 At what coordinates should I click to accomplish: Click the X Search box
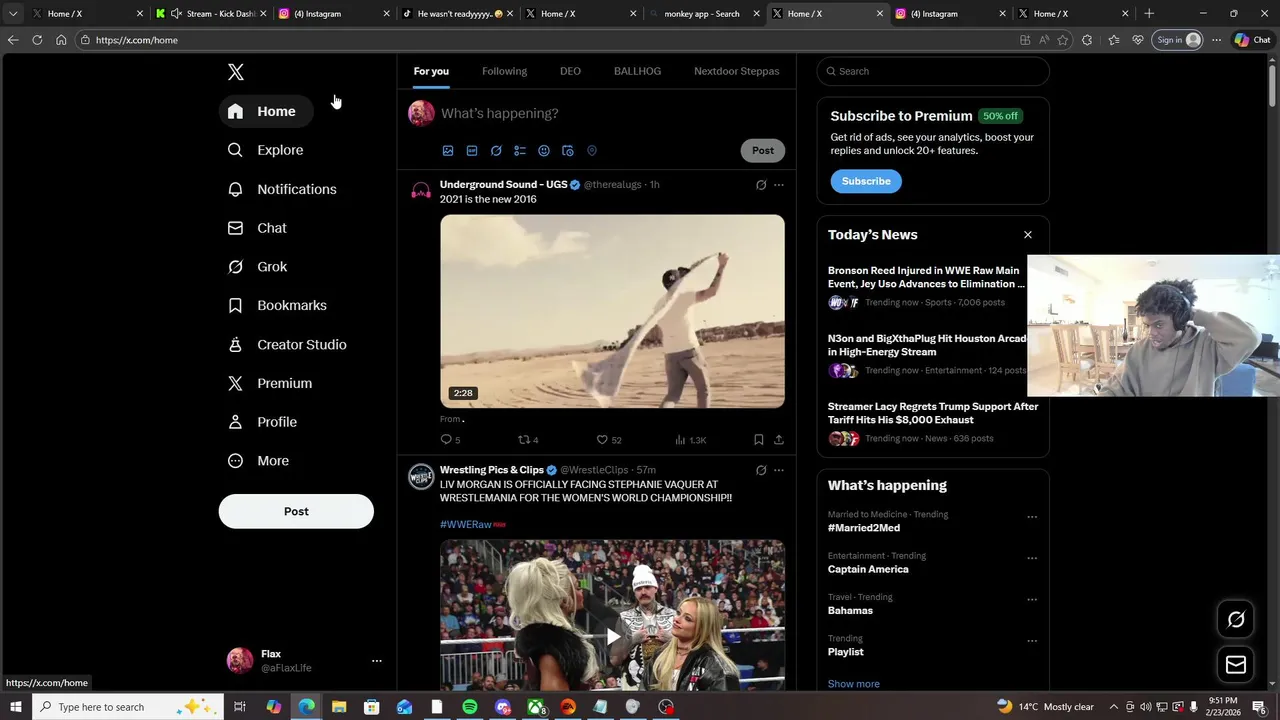933,71
